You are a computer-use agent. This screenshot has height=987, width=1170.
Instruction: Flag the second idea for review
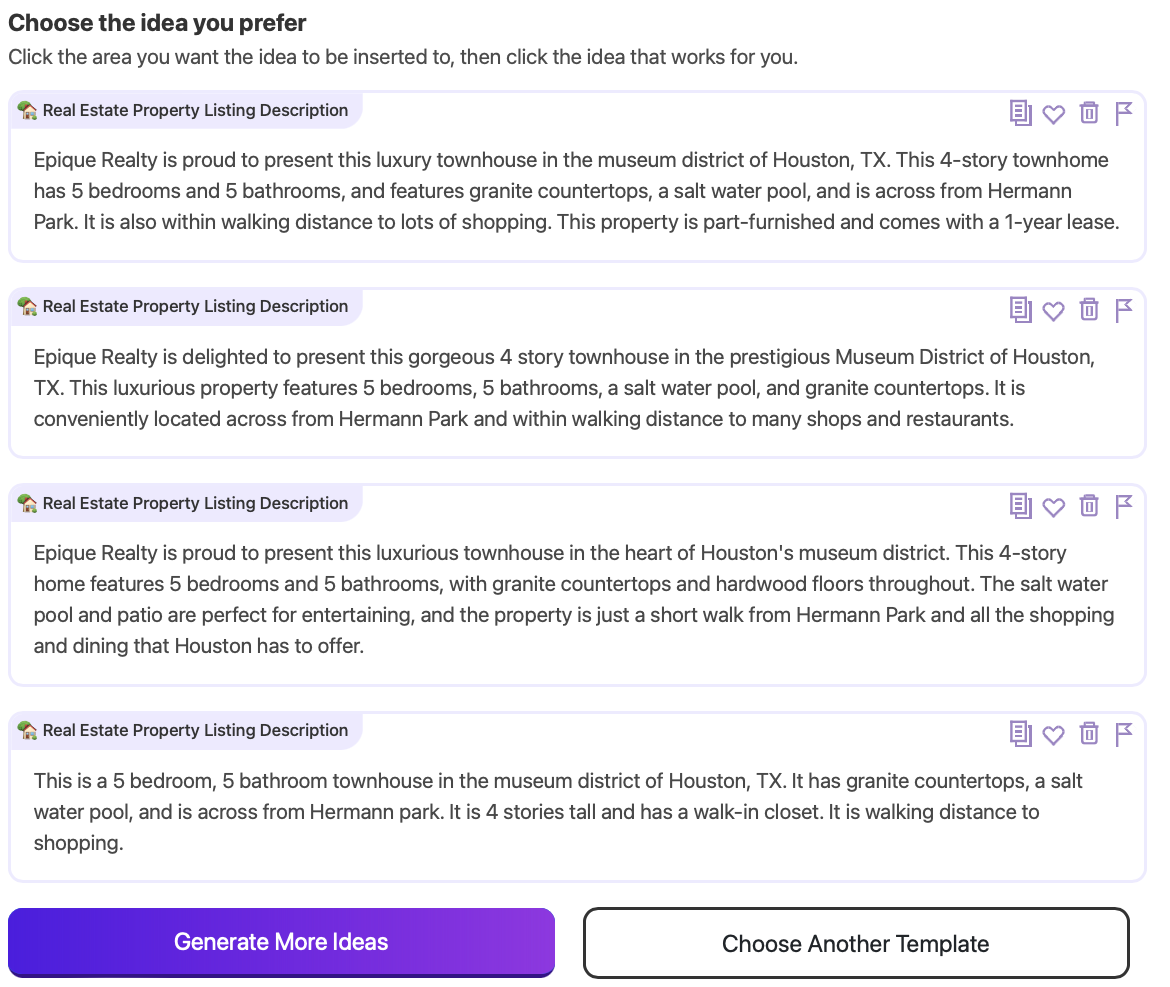[1123, 310]
